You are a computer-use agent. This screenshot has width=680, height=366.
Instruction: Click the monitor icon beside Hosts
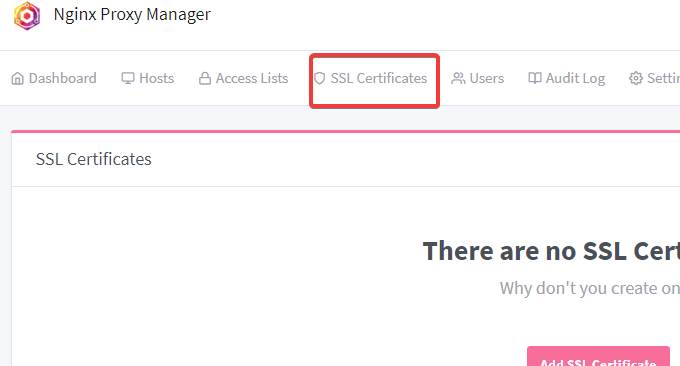pos(128,78)
